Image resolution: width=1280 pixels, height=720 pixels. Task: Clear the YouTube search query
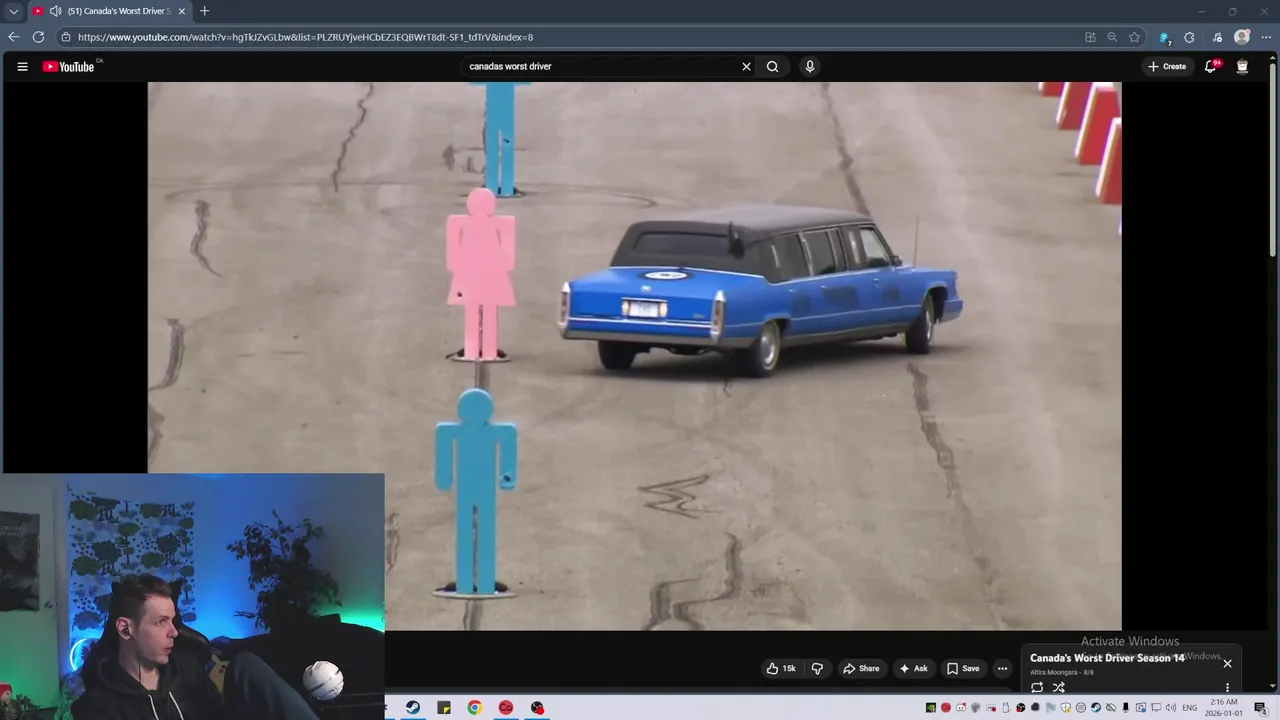tap(746, 67)
